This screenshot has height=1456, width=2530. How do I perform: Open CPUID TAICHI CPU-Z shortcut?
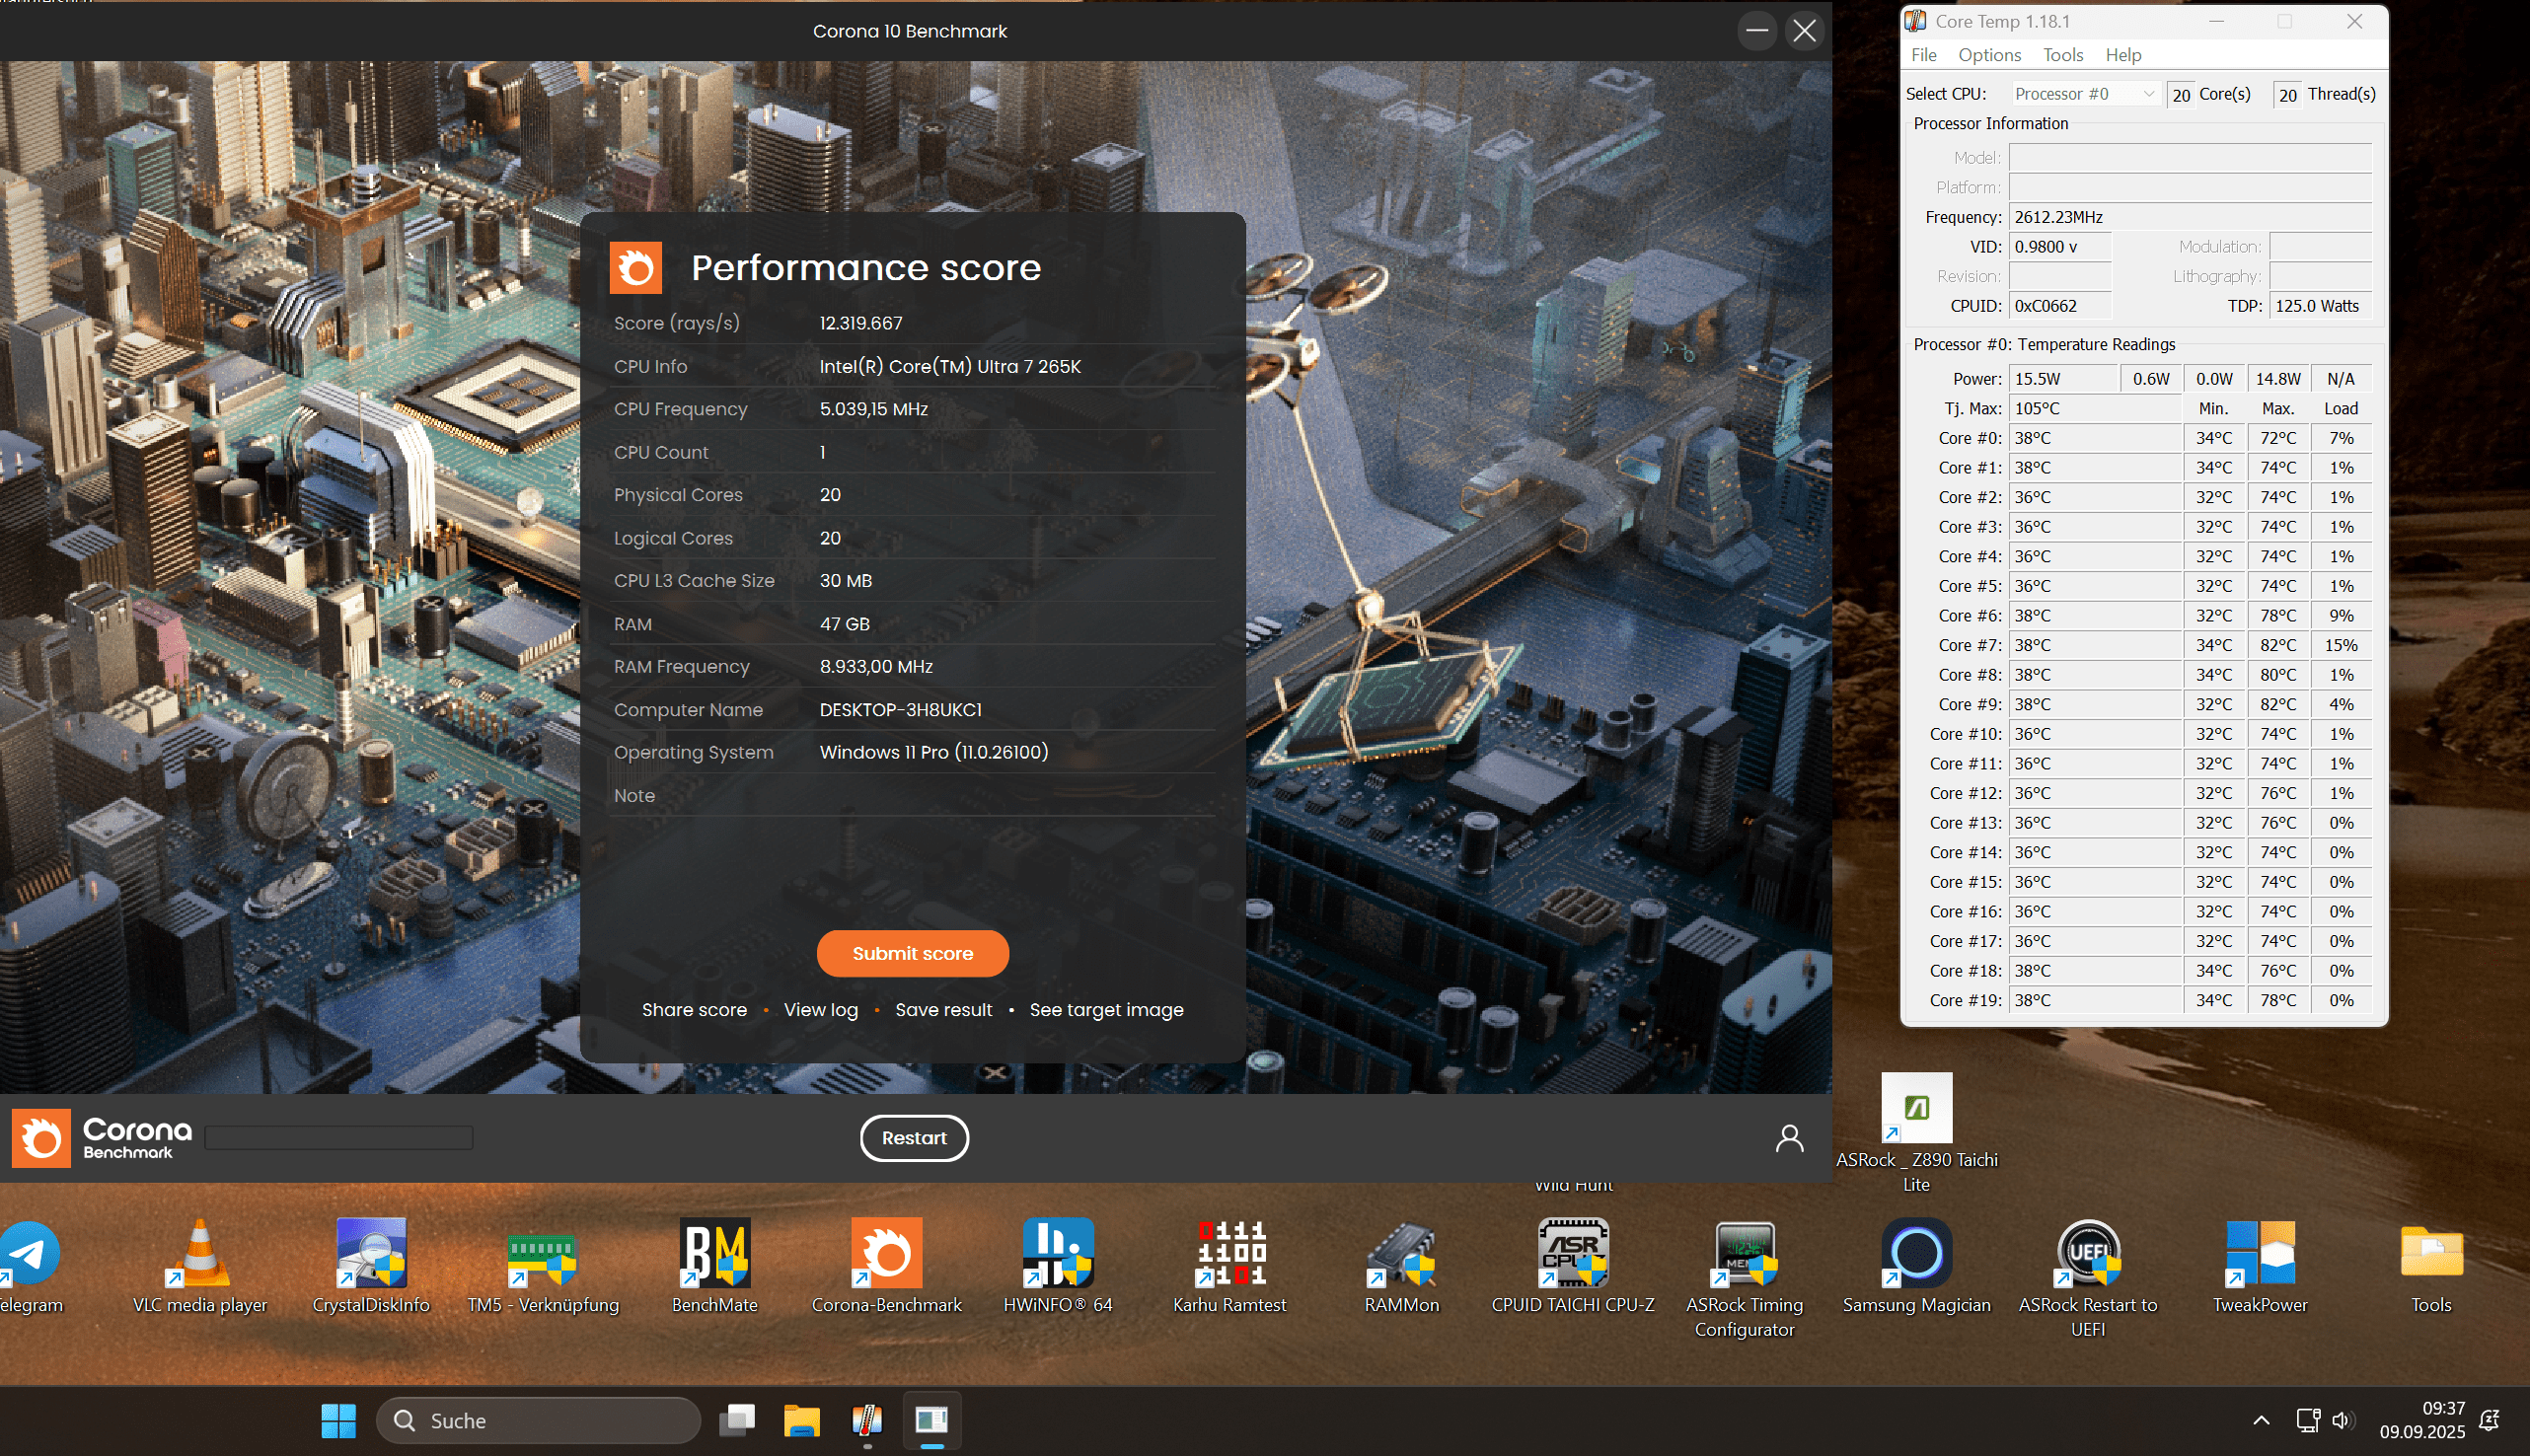tap(1572, 1254)
